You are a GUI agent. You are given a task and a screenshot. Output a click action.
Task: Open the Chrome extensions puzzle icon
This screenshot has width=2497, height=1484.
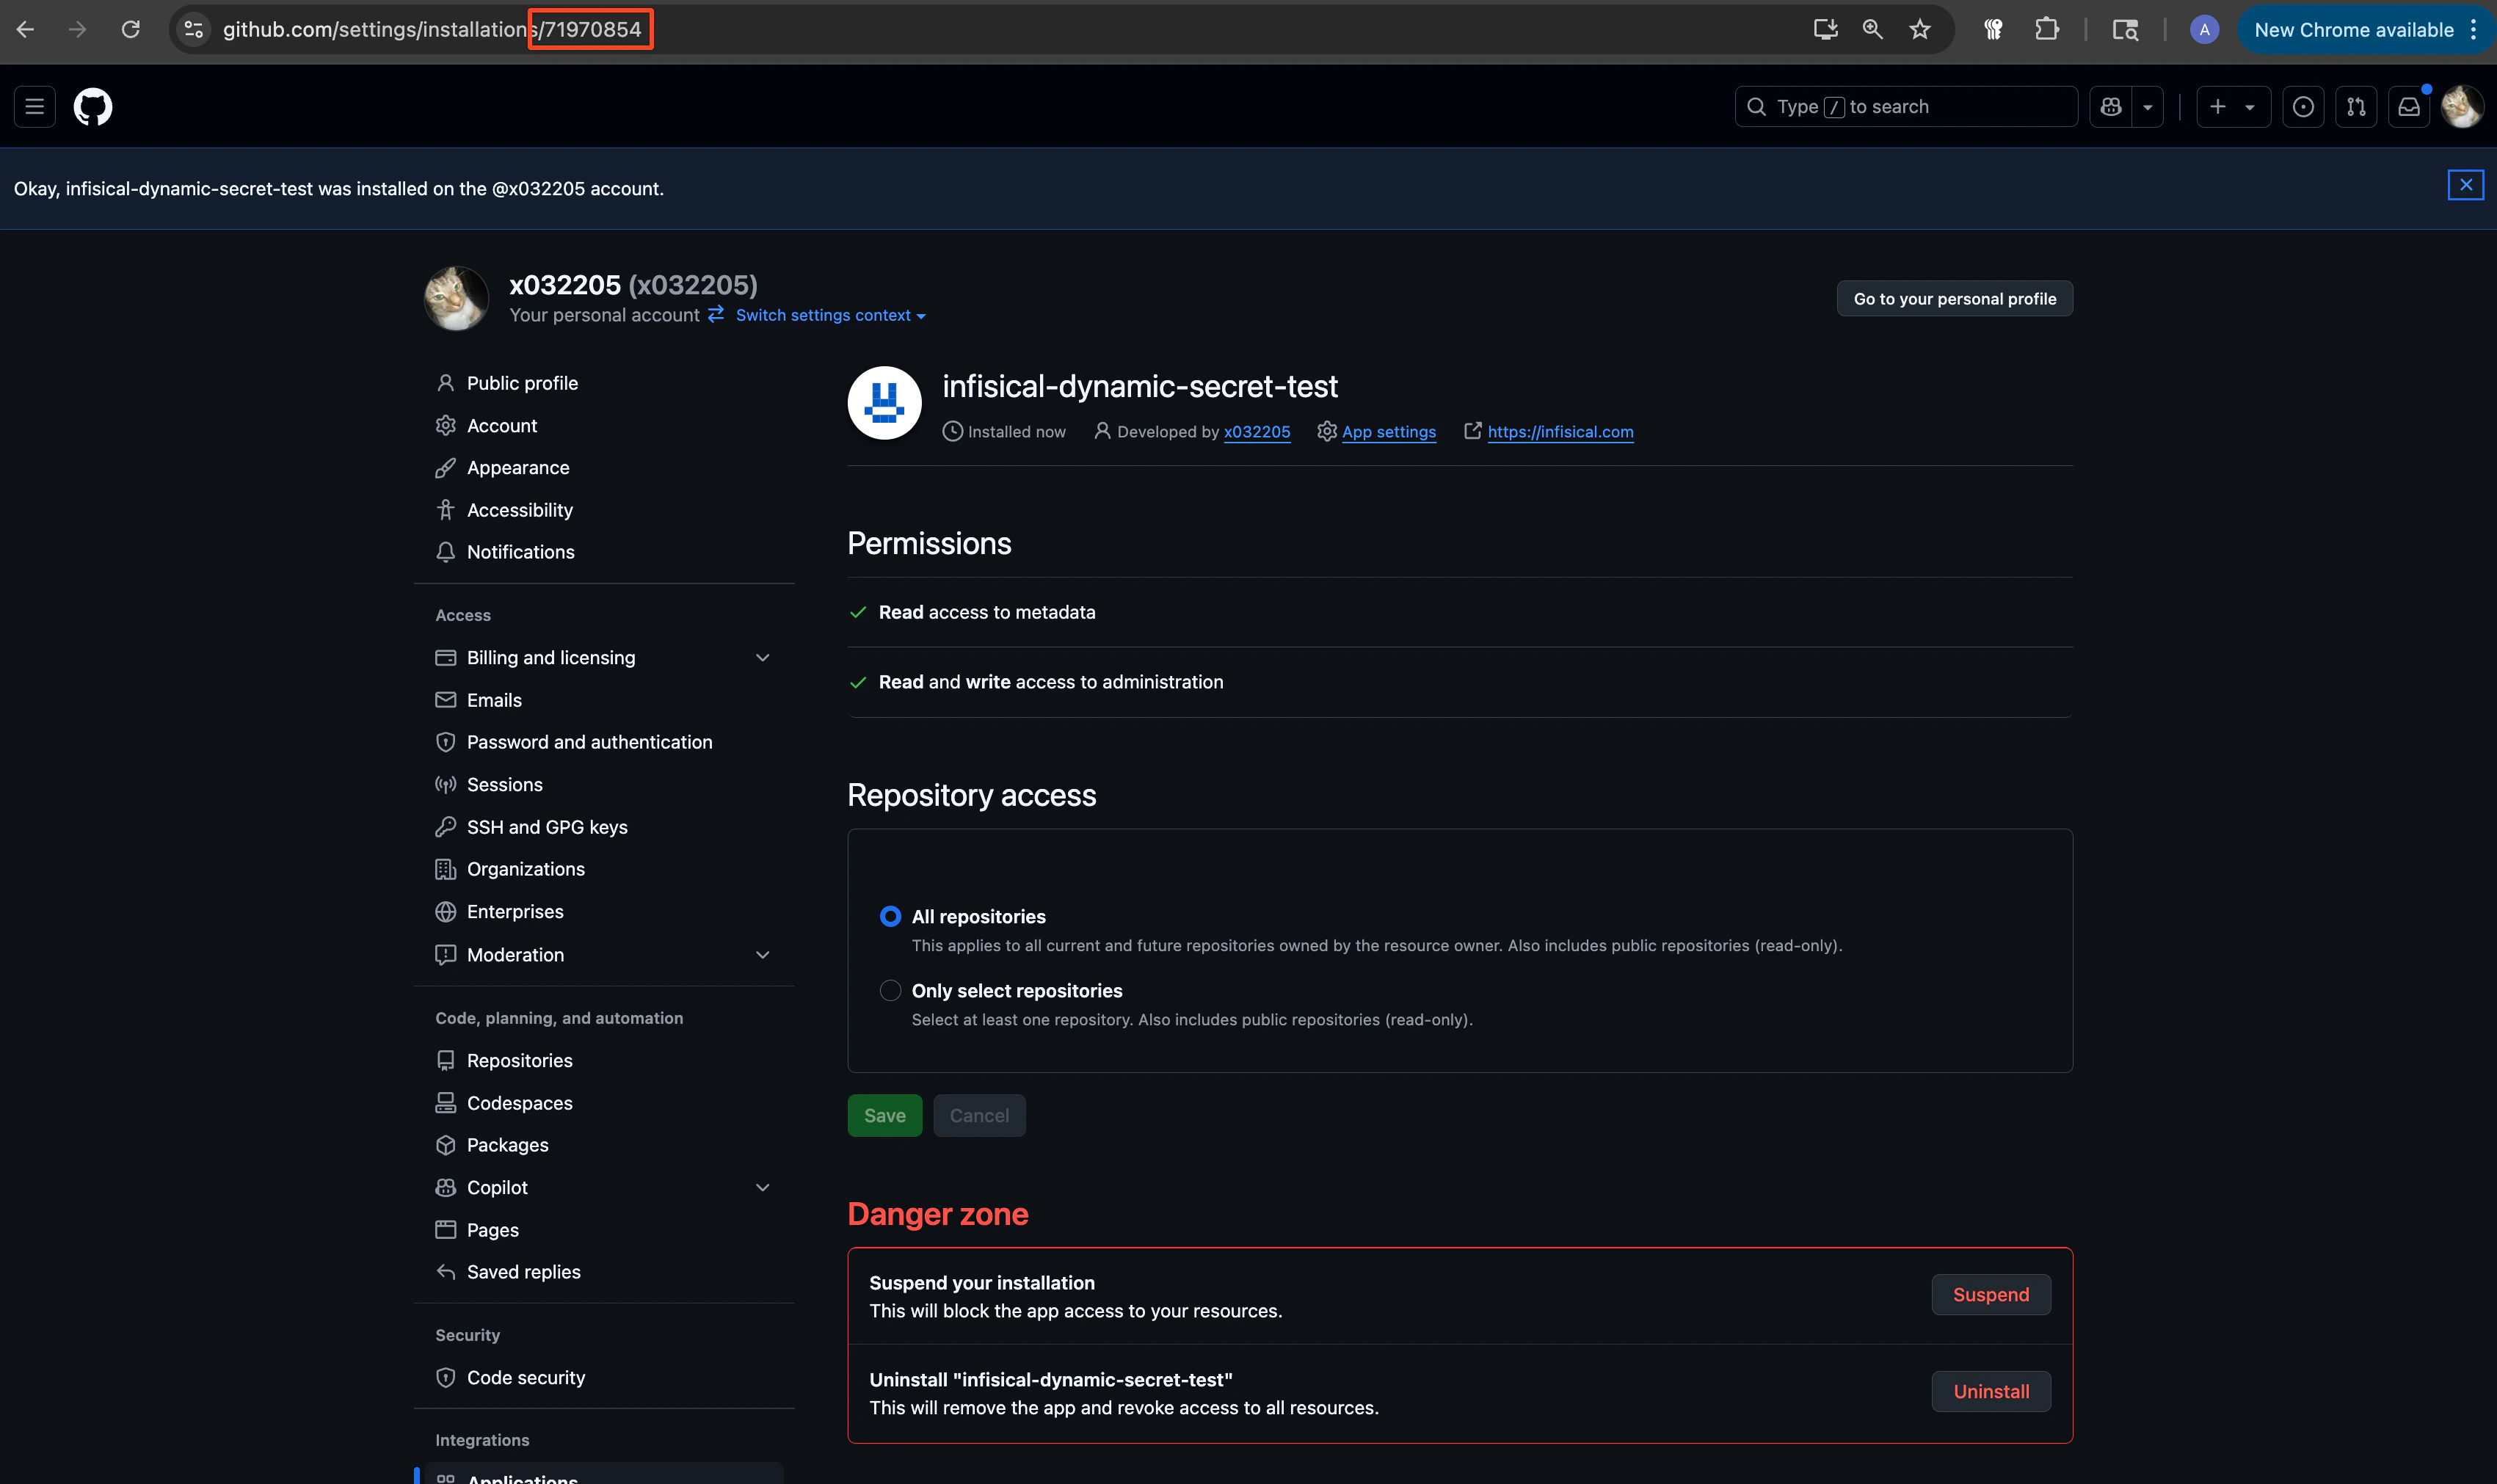tap(2046, 30)
